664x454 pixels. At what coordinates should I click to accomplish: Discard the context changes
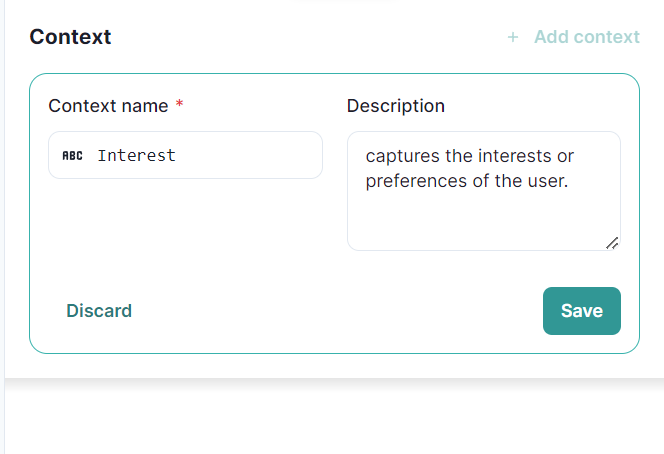point(99,311)
